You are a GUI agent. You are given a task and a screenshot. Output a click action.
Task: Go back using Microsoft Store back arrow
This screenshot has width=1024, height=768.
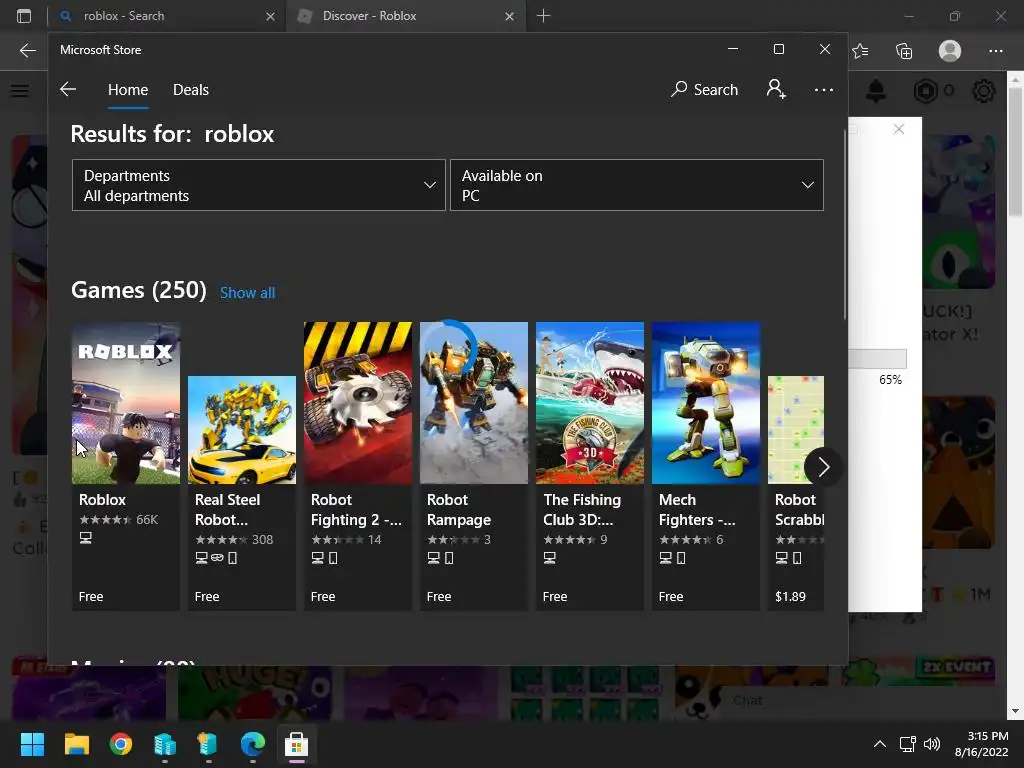[68, 89]
